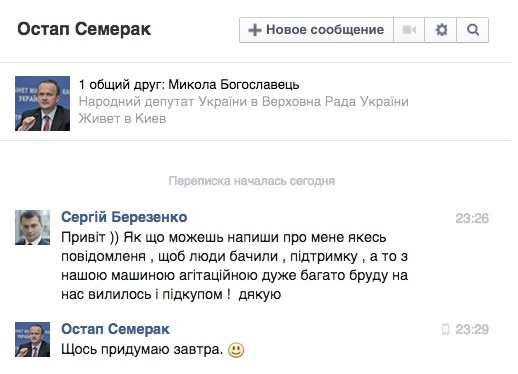
Task: Click Остап Семерак small avatar in reply
Action: (x=32, y=339)
